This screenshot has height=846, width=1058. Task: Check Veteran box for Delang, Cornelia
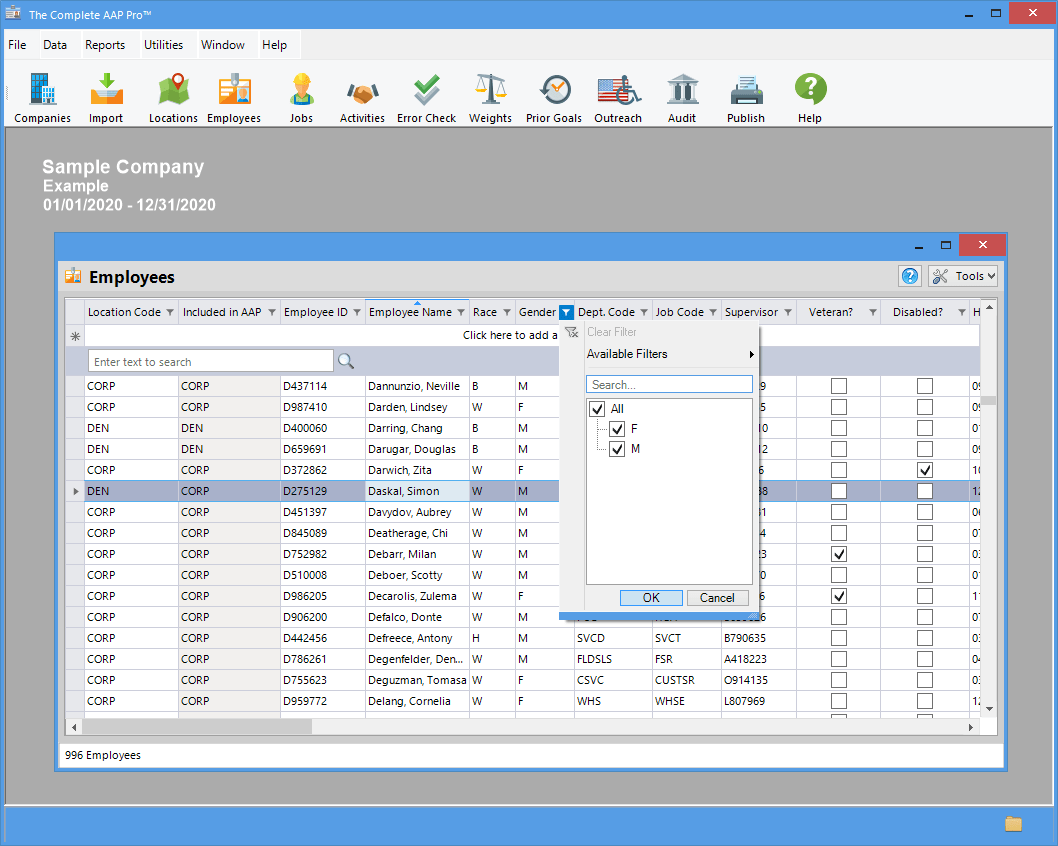click(839, 701)
